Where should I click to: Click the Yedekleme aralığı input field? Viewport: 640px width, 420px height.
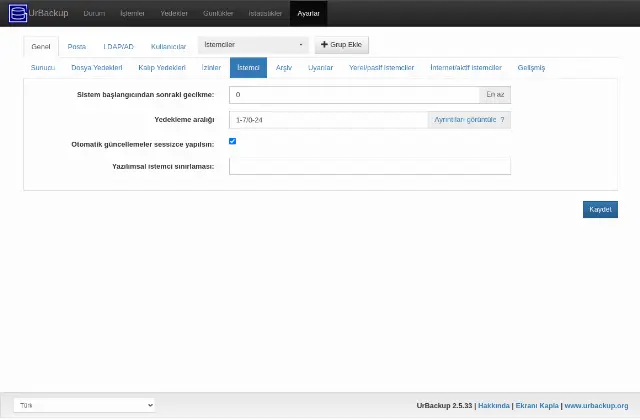click(x=329, y=120)
